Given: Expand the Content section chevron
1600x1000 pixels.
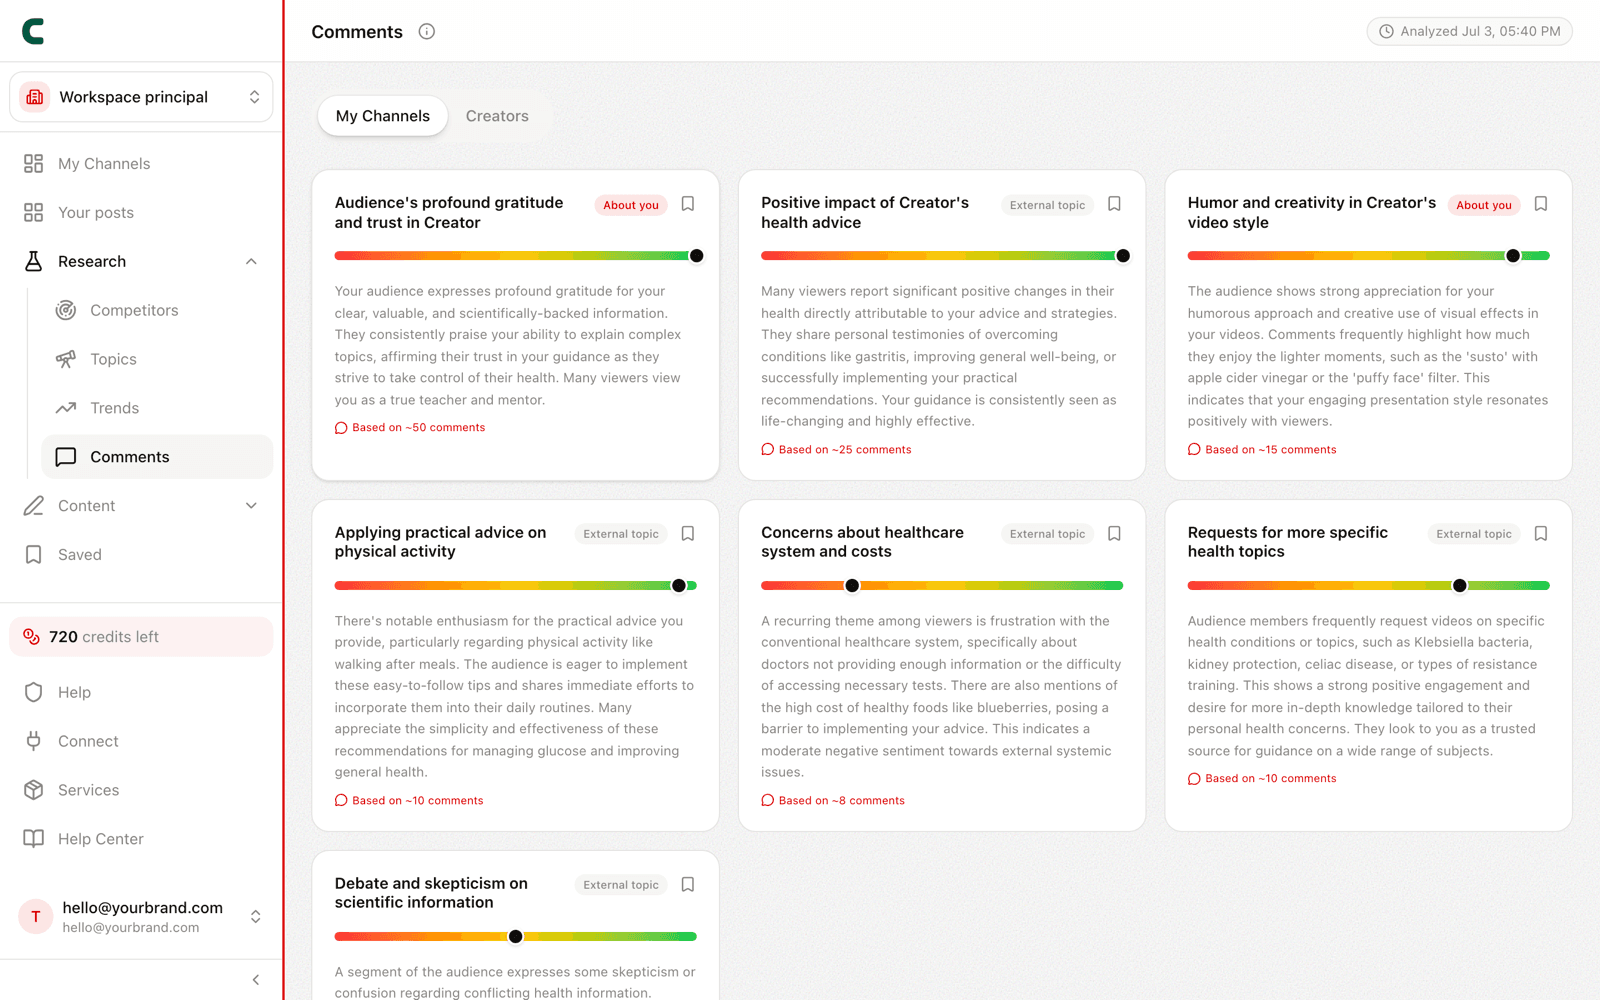Looking at the screenshot, I should 251,506.
